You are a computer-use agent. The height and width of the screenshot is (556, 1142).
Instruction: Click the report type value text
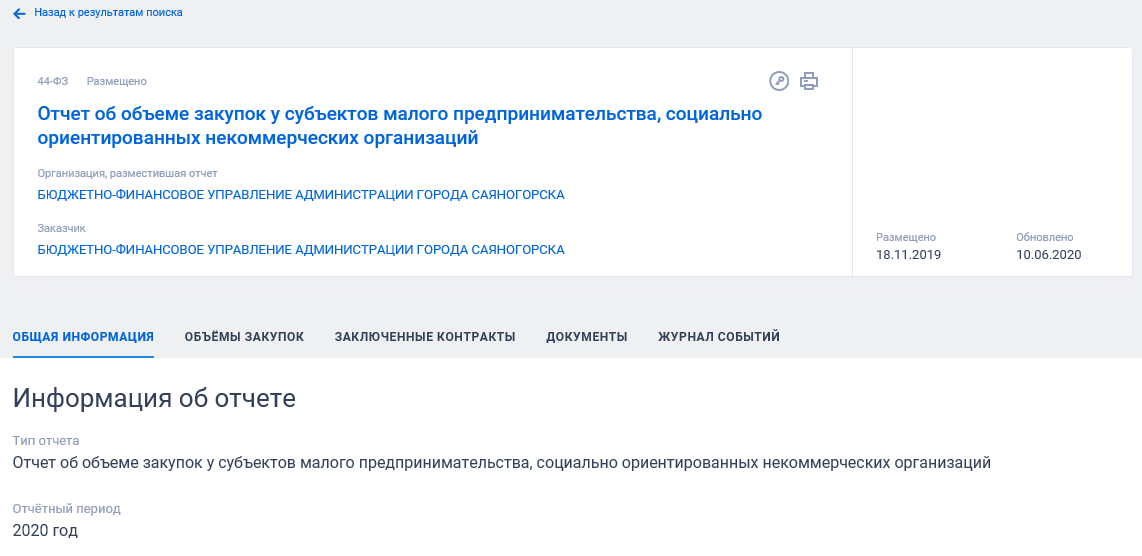[x=502, y=463]
